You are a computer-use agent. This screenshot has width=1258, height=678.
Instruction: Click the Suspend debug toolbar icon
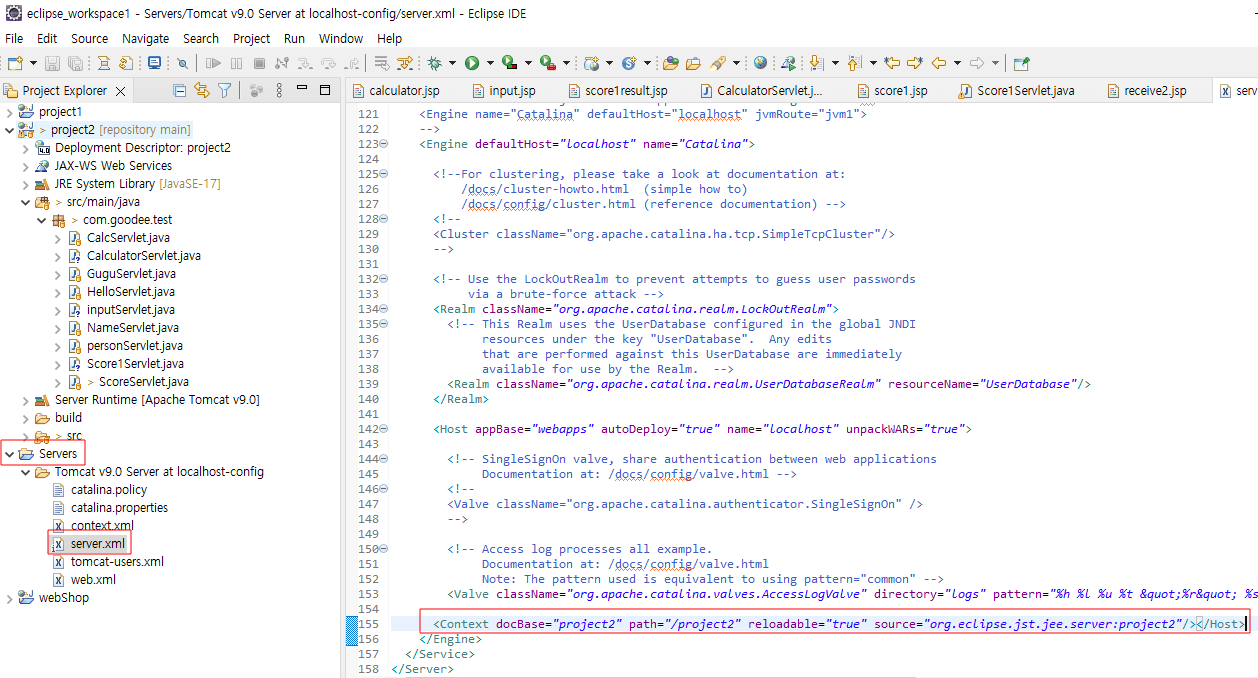tap(236, 63)
